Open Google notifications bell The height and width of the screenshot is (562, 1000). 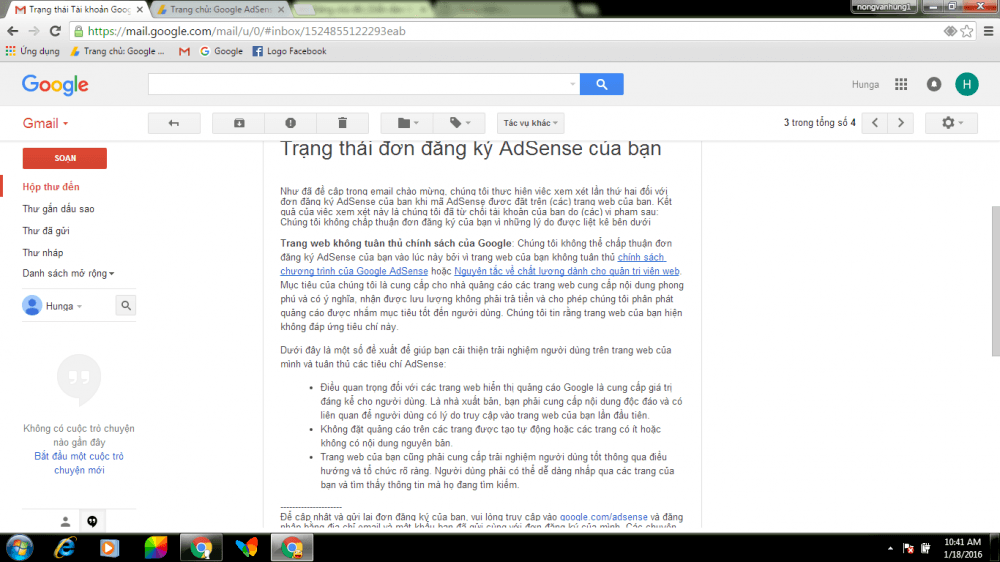(x=934, y=84)
